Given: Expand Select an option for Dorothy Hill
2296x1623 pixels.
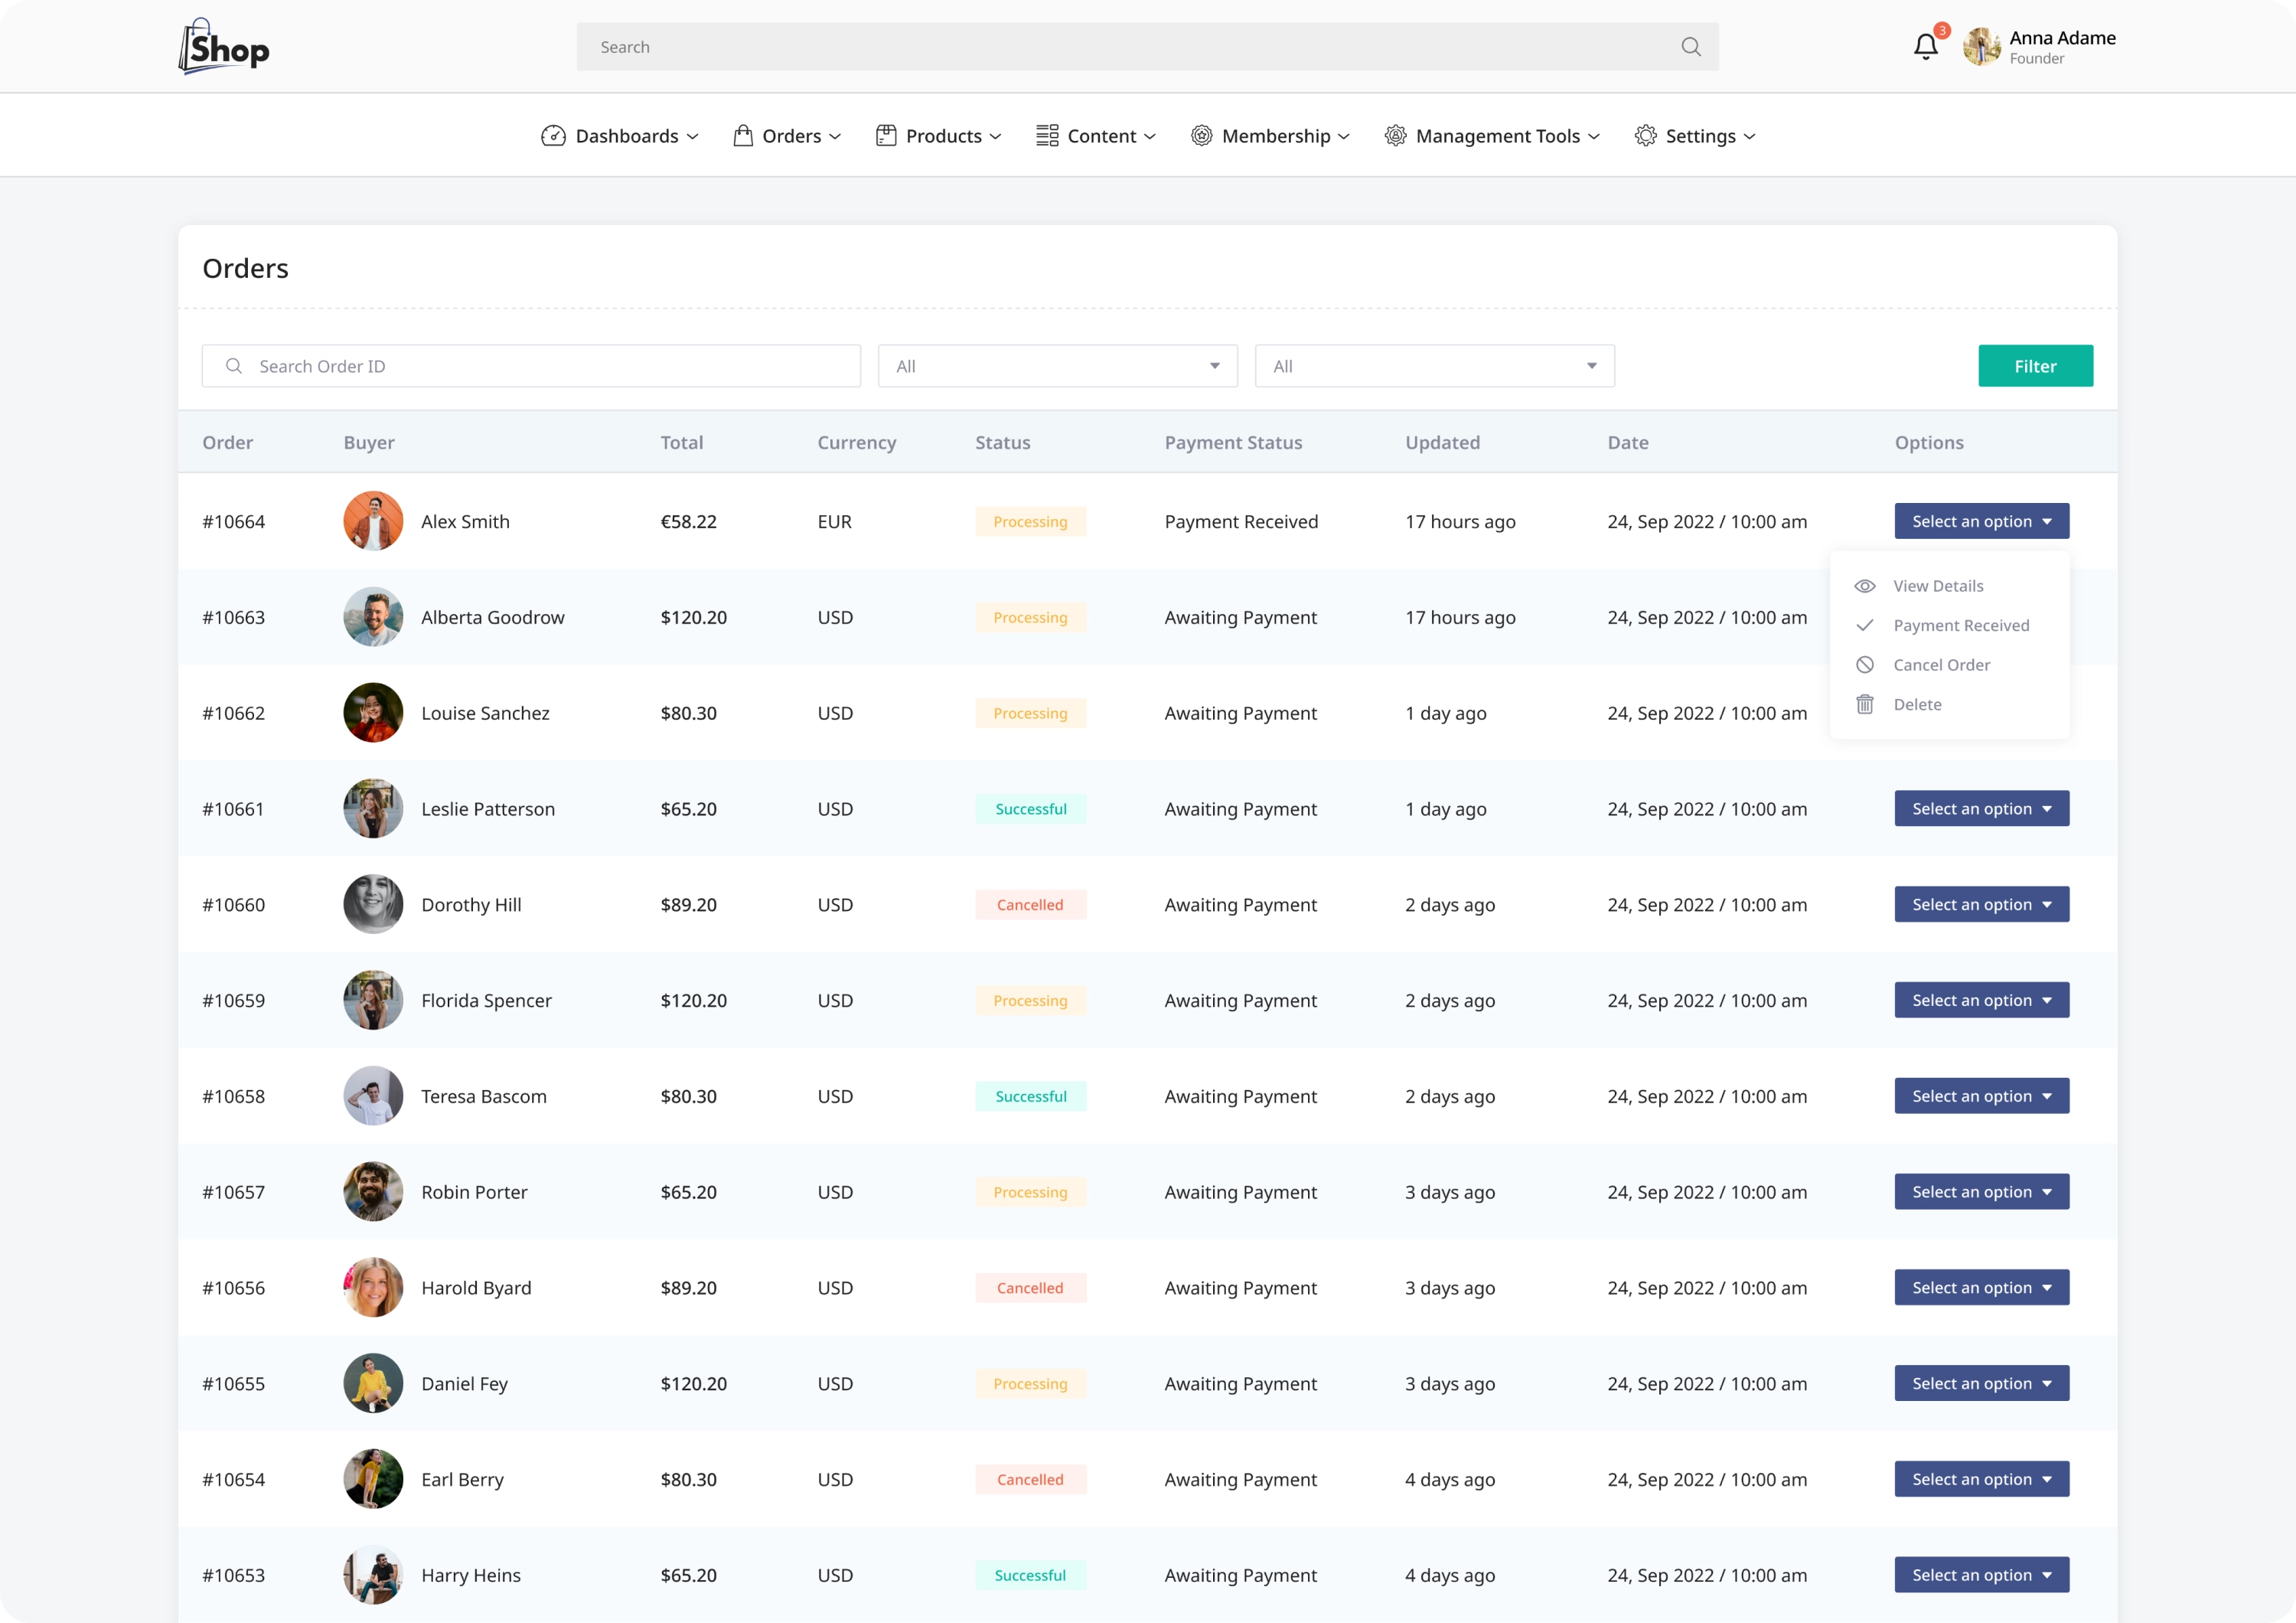Looking at the screenshot, I should pos(1981,905).
